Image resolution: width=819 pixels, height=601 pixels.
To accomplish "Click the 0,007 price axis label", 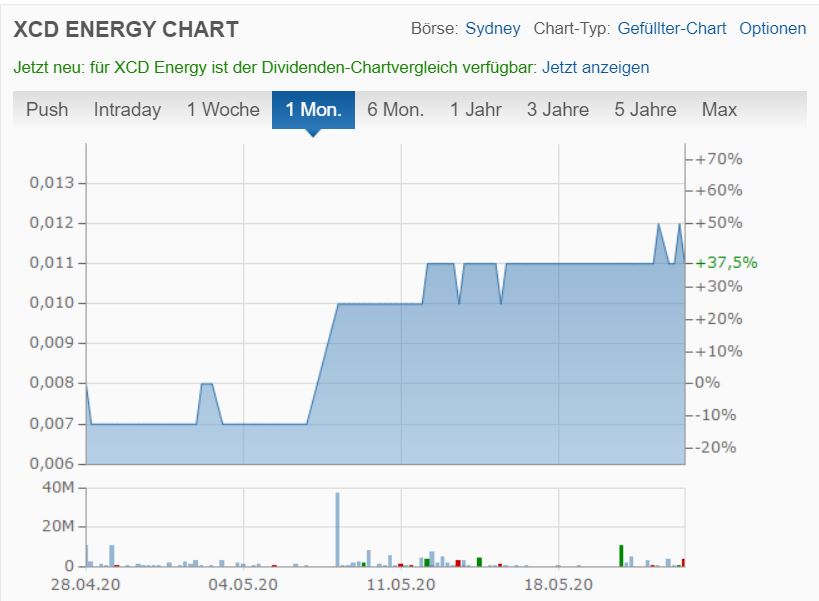I will click(52, 423).
